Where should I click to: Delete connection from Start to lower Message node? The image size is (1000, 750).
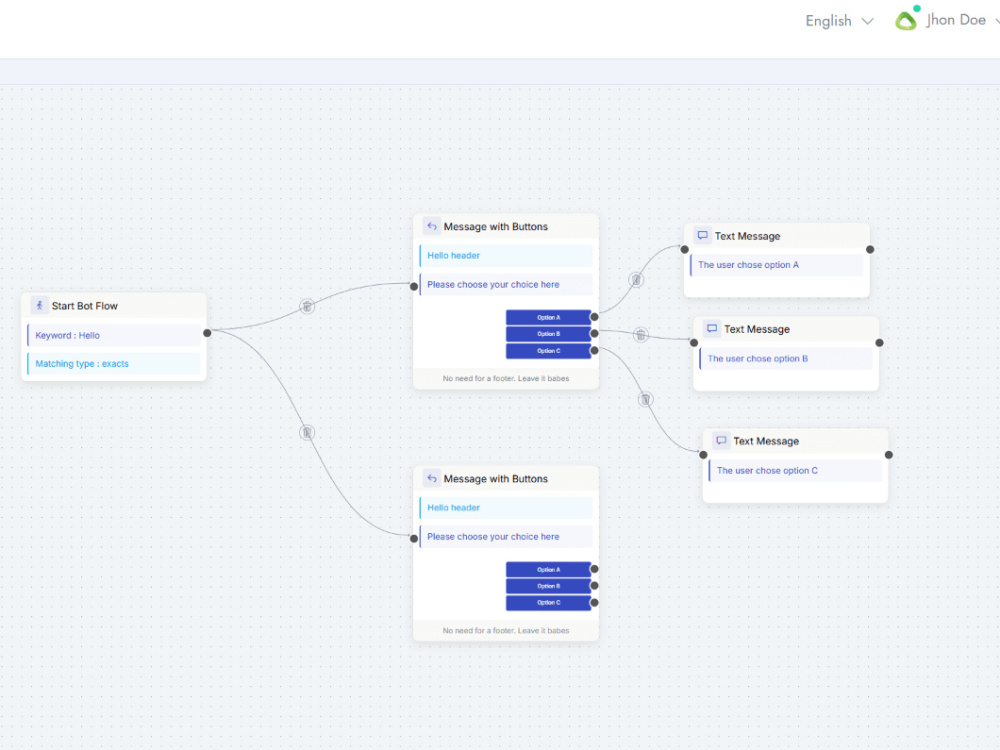(x=307, y=432)
